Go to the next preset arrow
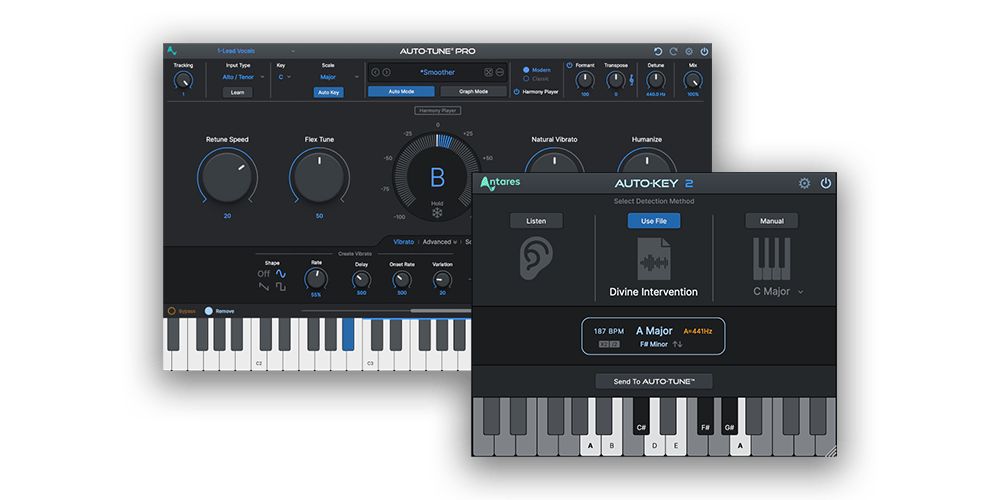 [386, 72]
